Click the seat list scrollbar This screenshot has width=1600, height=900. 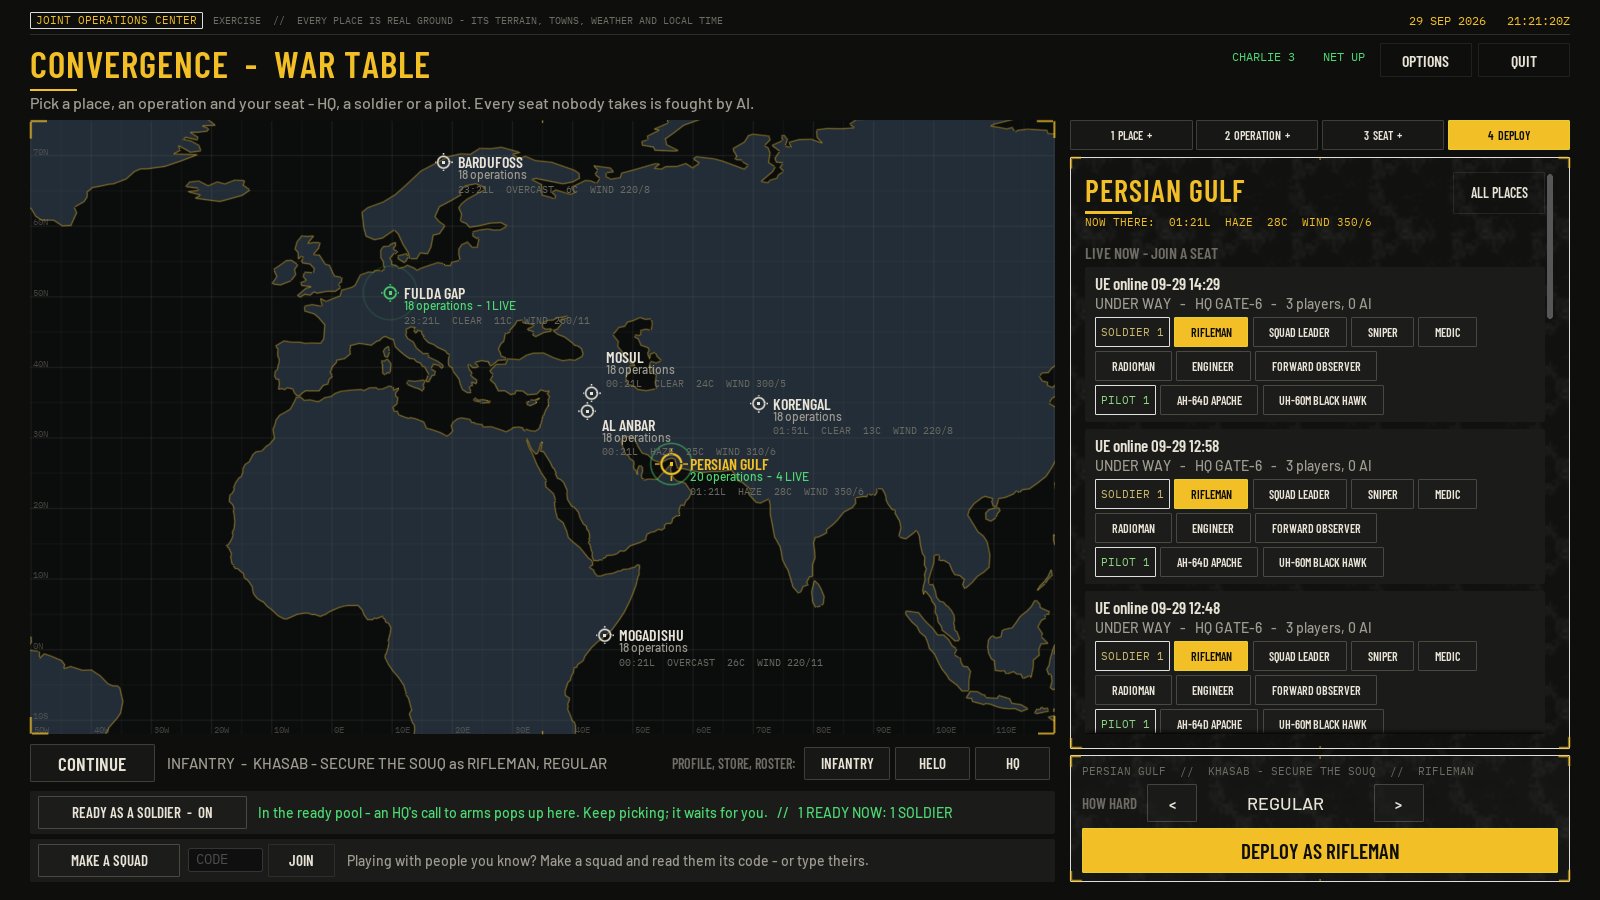pyautogui.click(x=1550, y=247)
